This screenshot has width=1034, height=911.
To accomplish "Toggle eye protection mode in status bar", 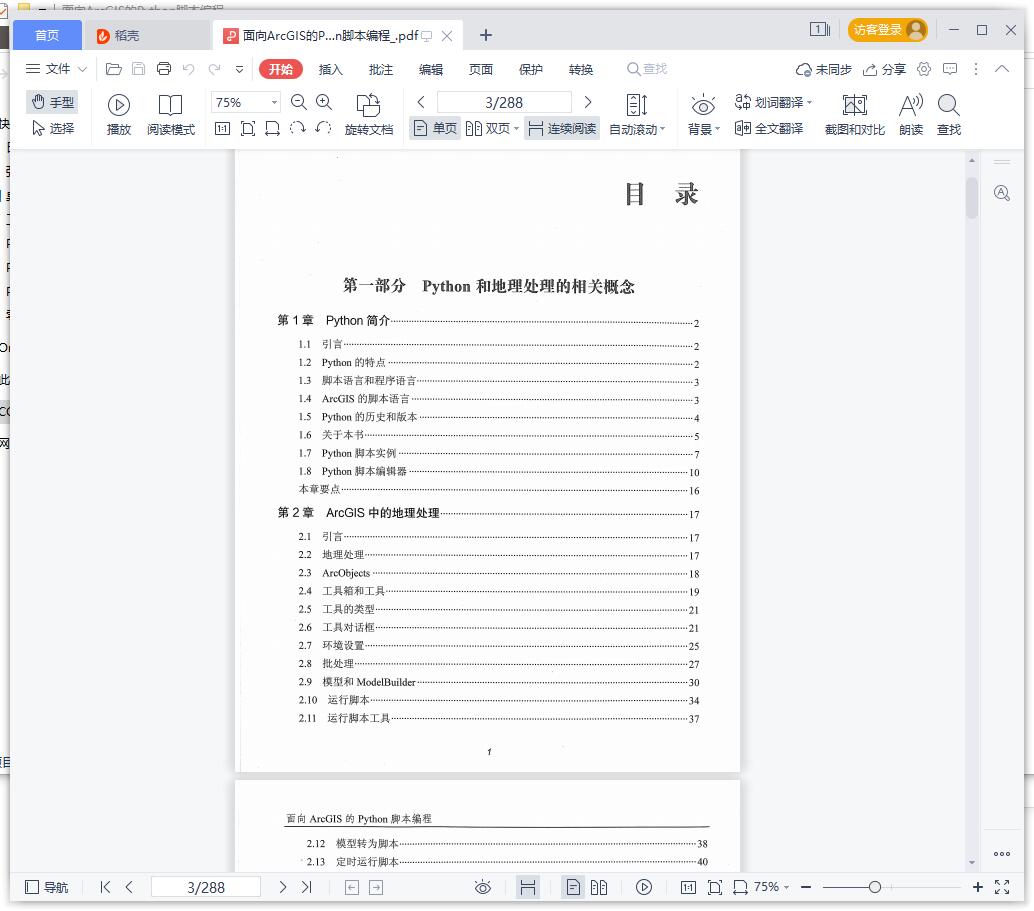I will coord(483,887).
